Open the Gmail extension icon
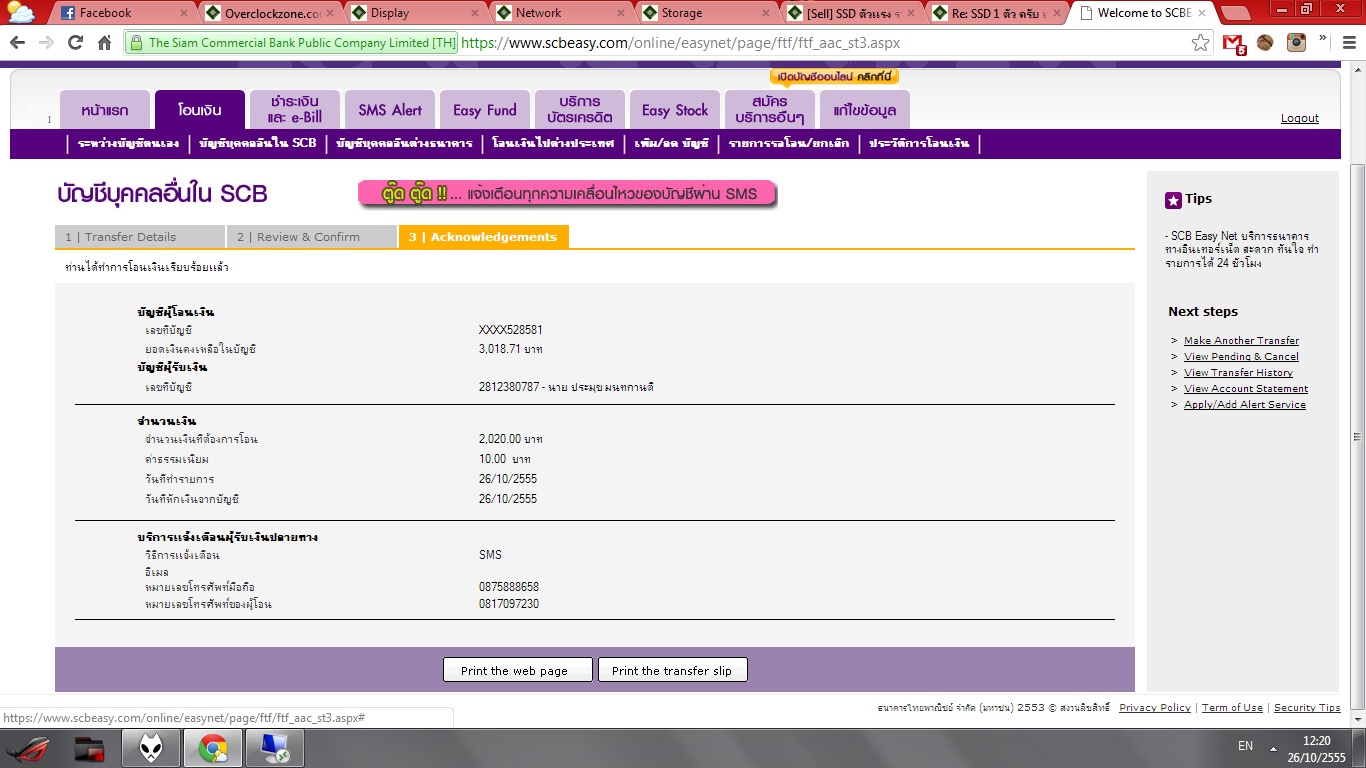 1235,43
